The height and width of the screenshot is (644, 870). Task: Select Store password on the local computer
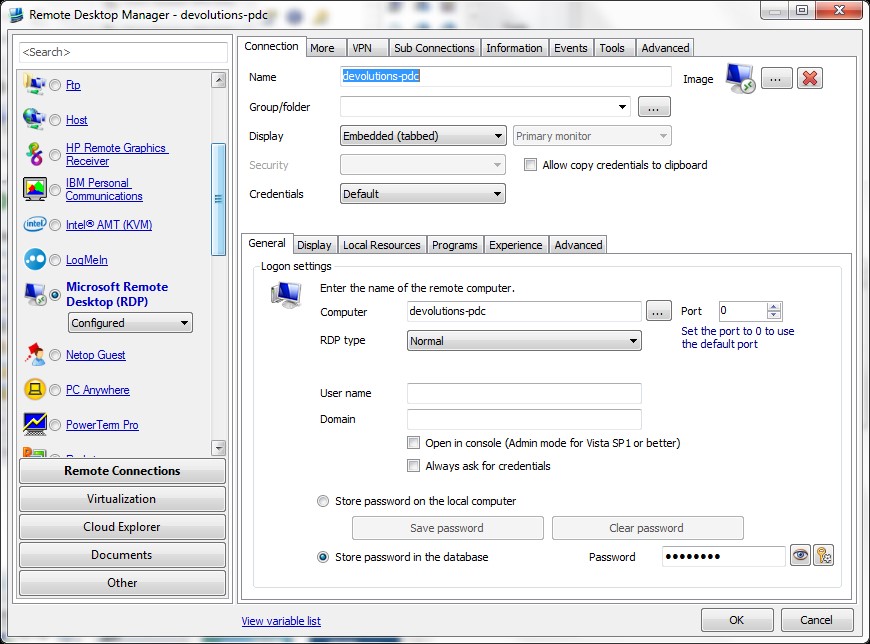(323, 501)
